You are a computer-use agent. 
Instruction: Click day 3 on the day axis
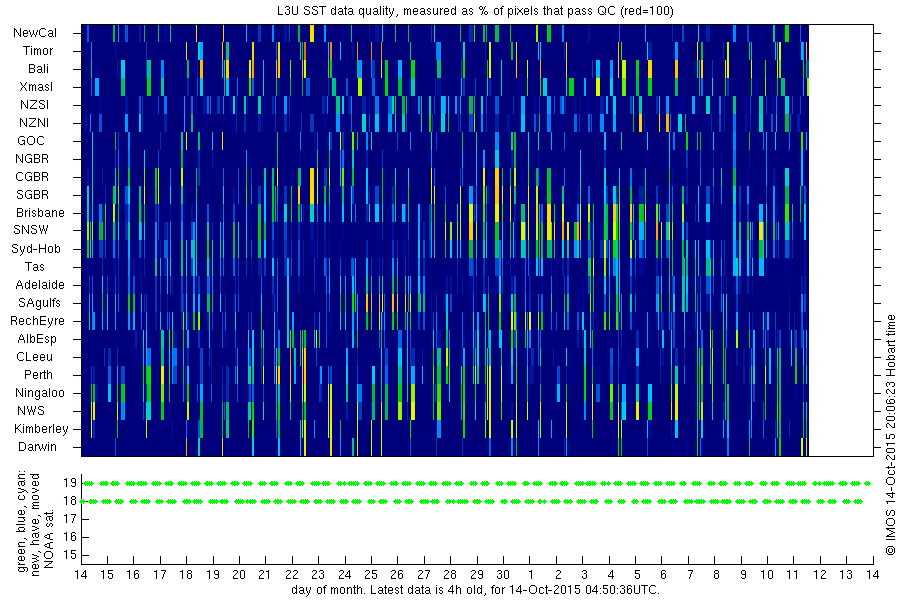584,575
